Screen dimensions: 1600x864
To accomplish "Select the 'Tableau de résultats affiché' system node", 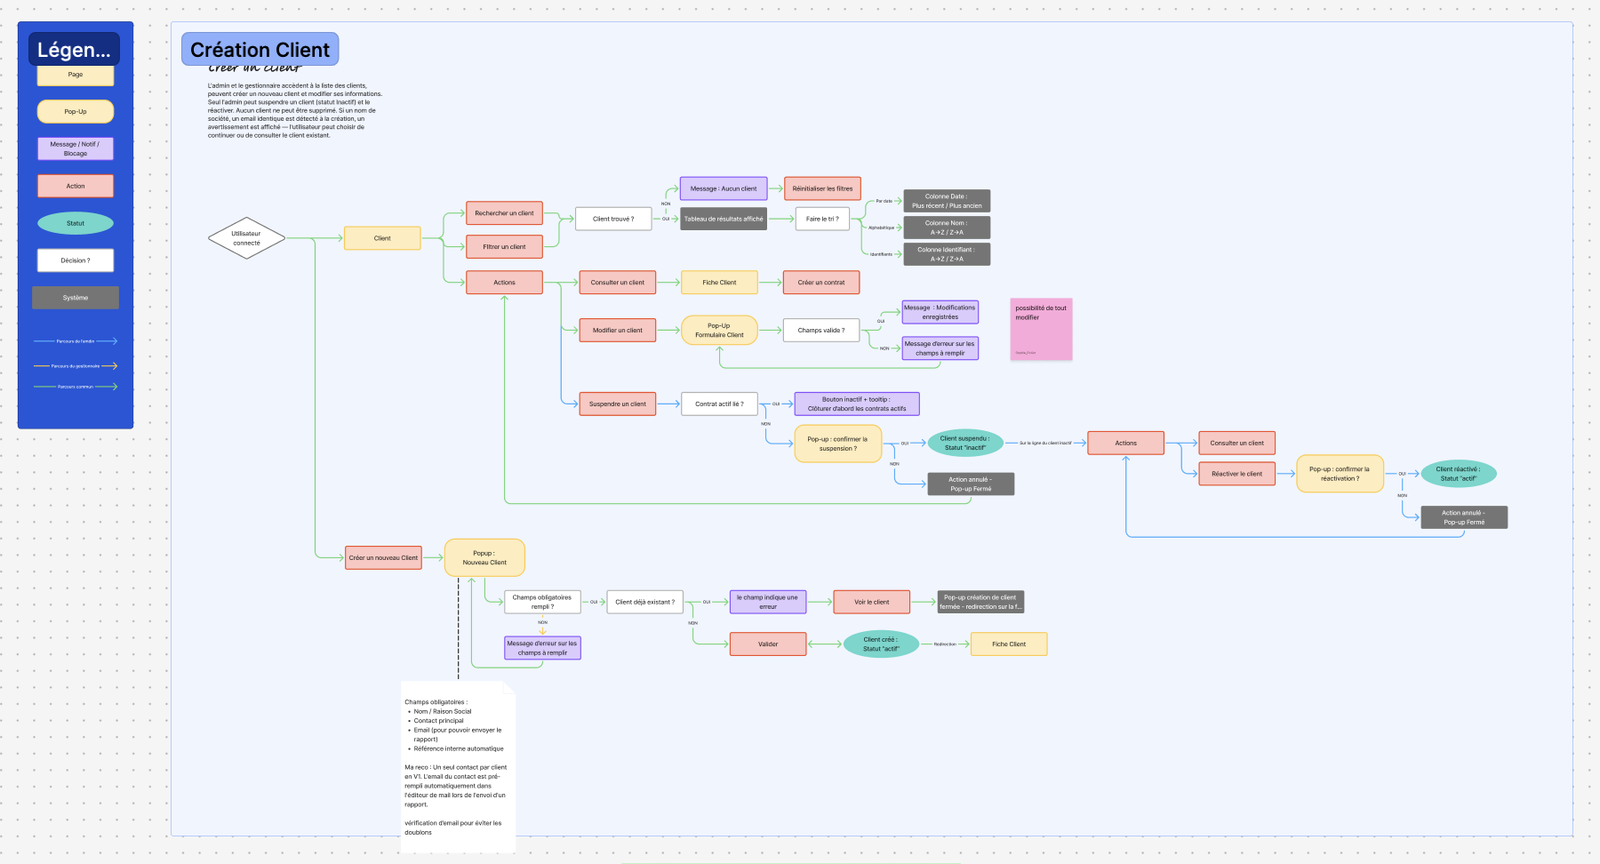I will tap(723, 218).
